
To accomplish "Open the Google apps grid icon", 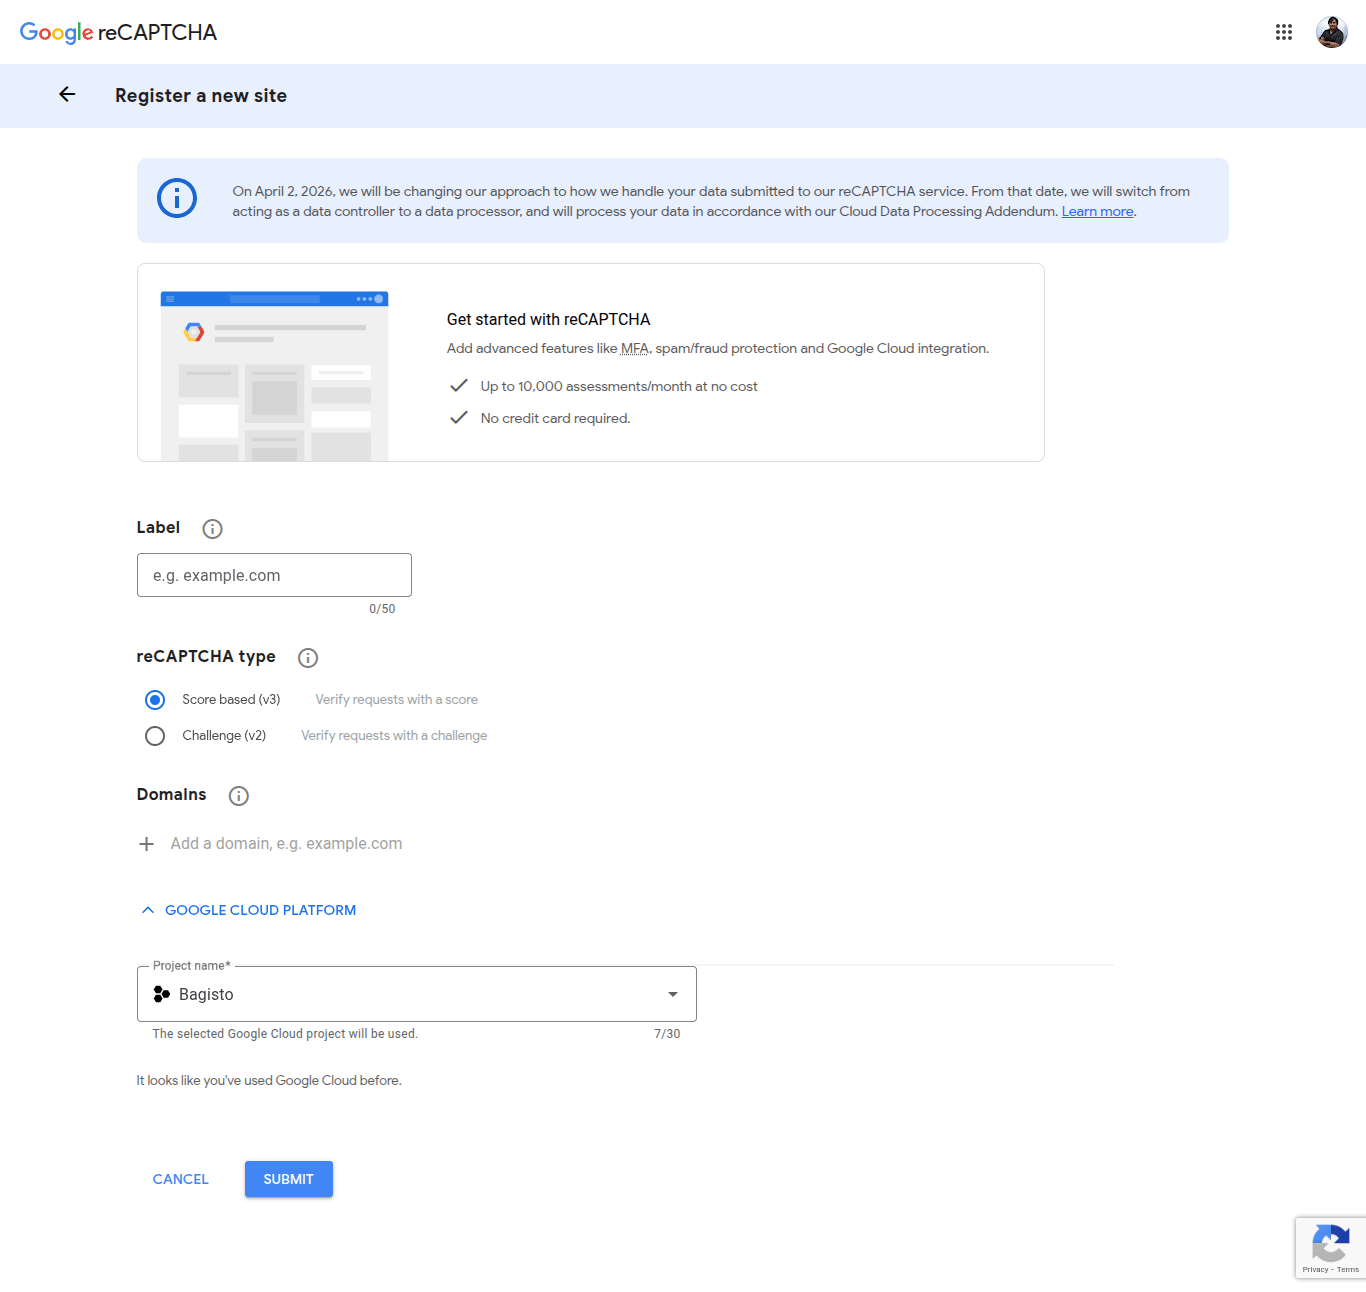I will pyautogui.click(x=1284, y=32).
